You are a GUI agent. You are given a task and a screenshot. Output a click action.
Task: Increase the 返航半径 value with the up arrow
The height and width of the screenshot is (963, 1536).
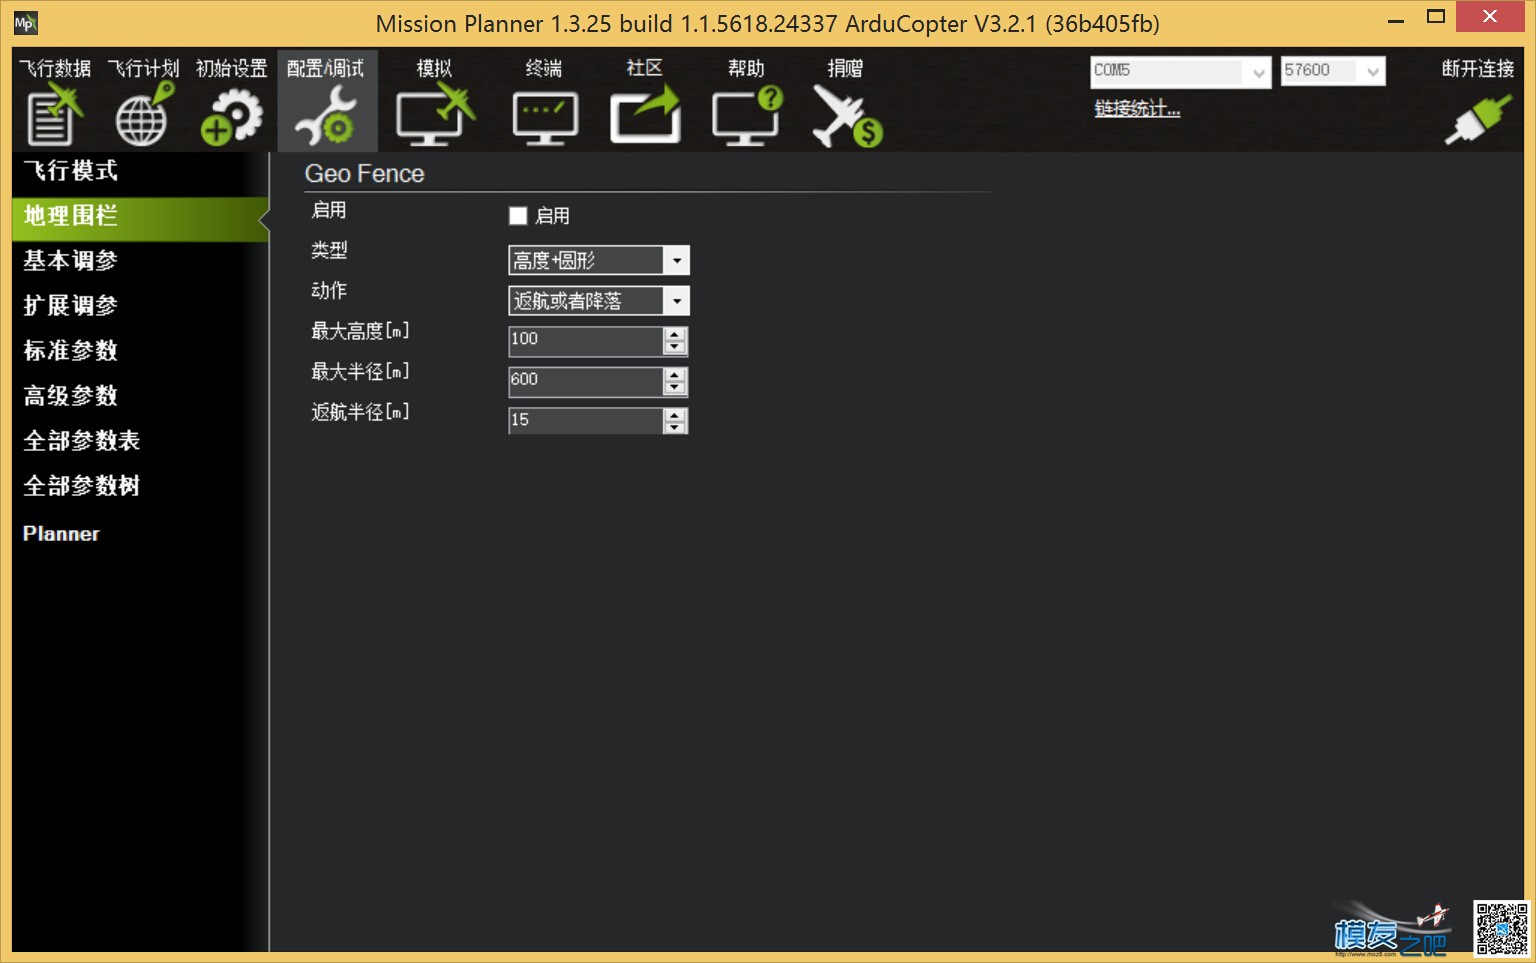(x=676, y=415)
